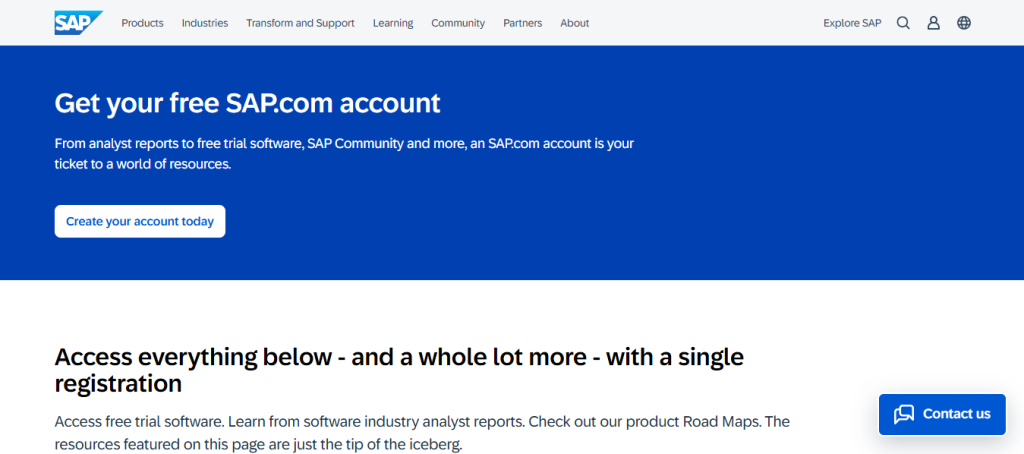The height and width of the screenshot is (454, 1024).
Task: Open the Industries menu
Action: tap(205, 23)
